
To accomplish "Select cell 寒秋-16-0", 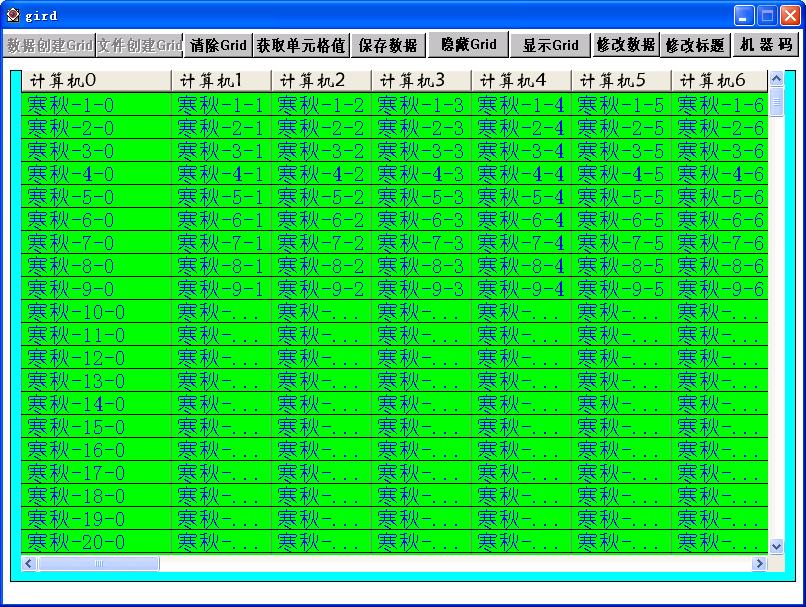I will (96, 450).
